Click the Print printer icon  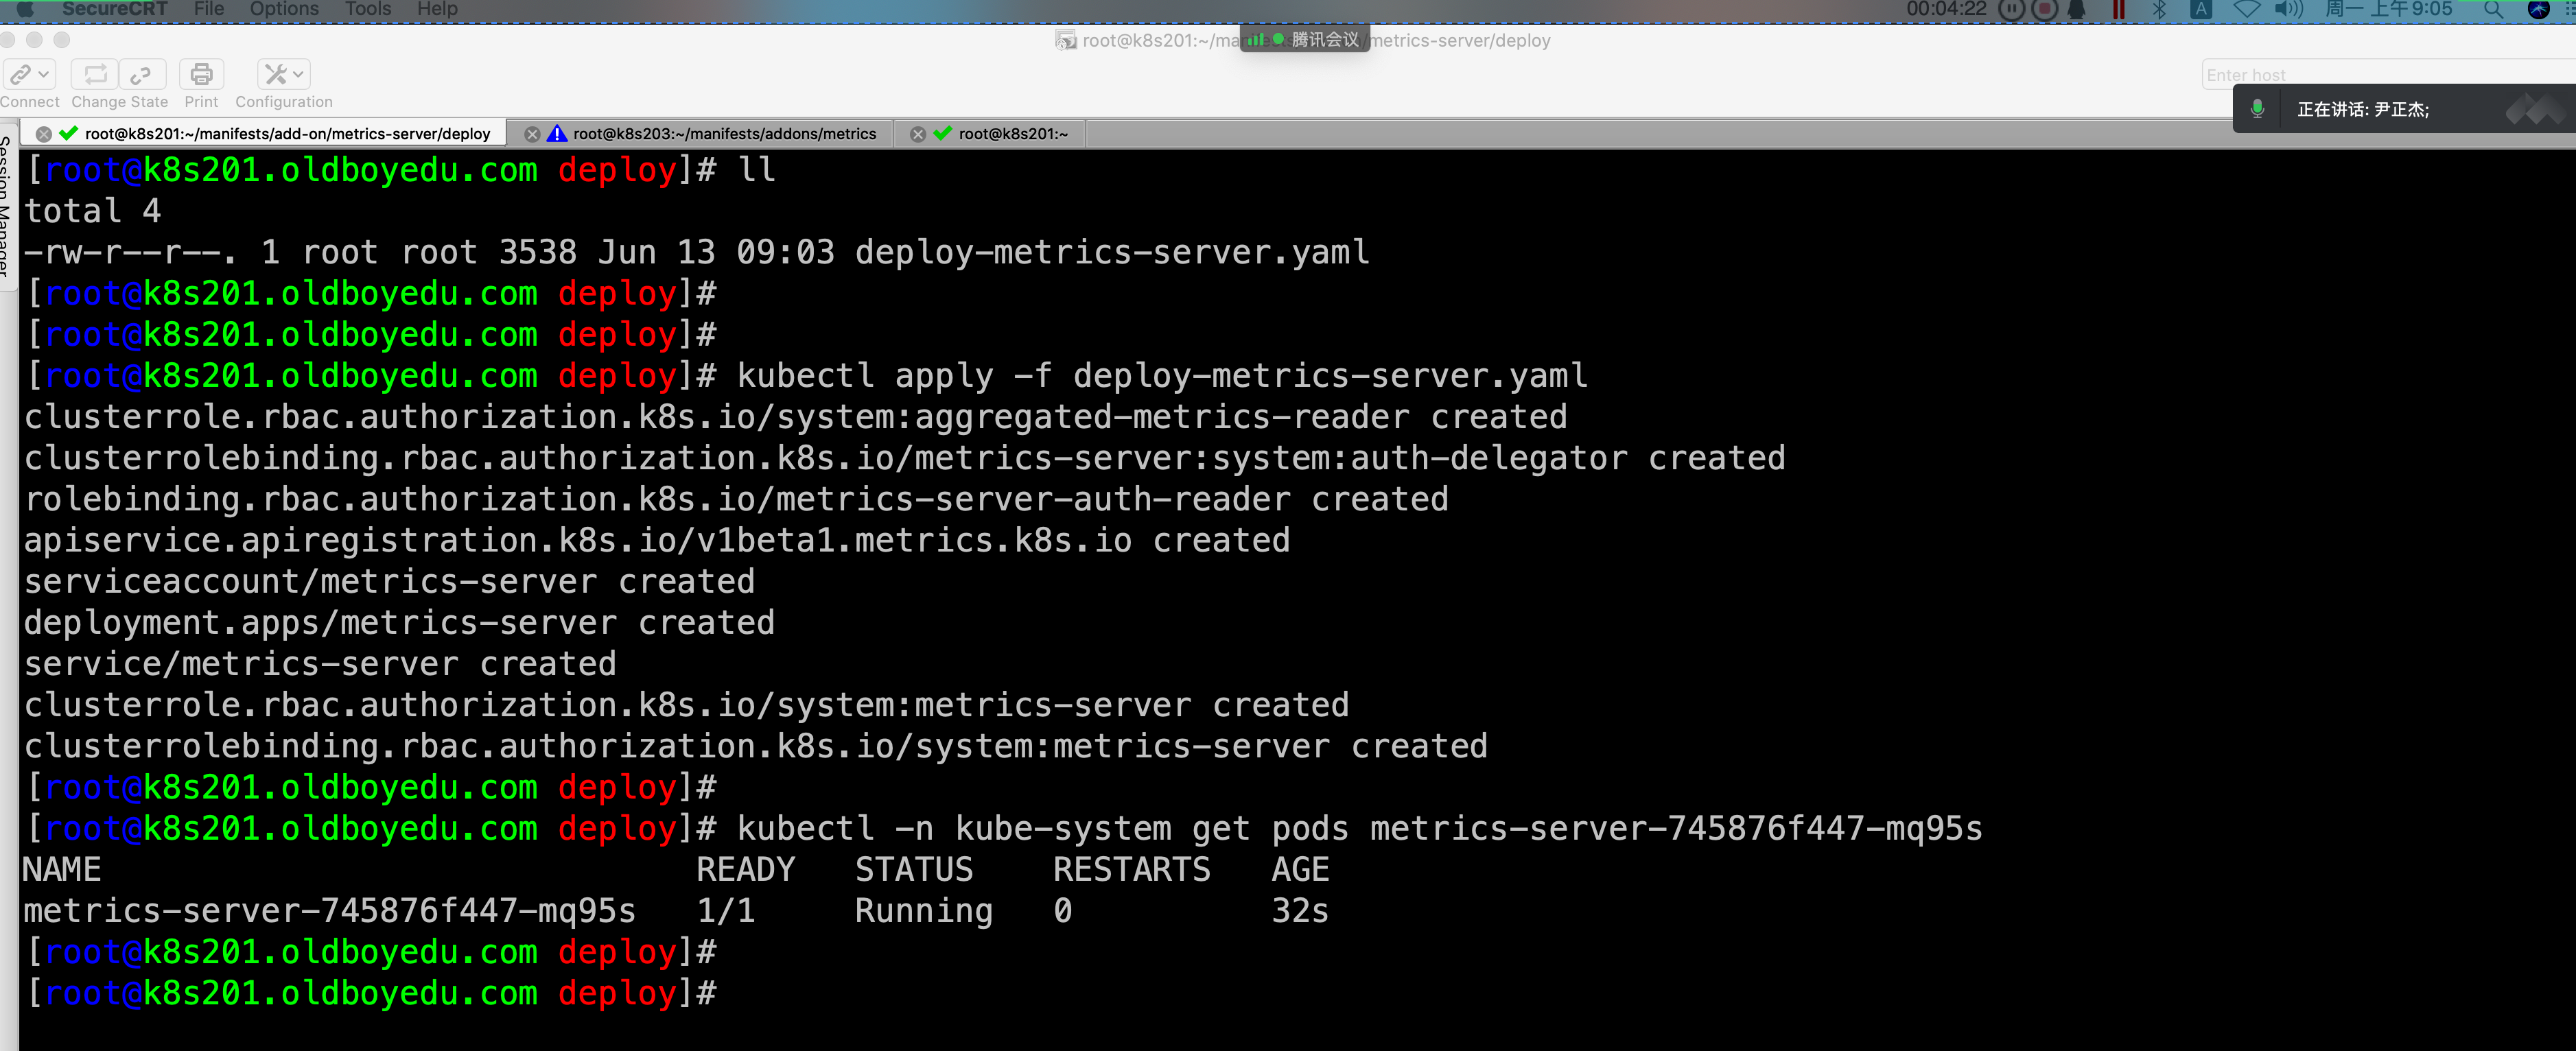(x=201, y=75)
